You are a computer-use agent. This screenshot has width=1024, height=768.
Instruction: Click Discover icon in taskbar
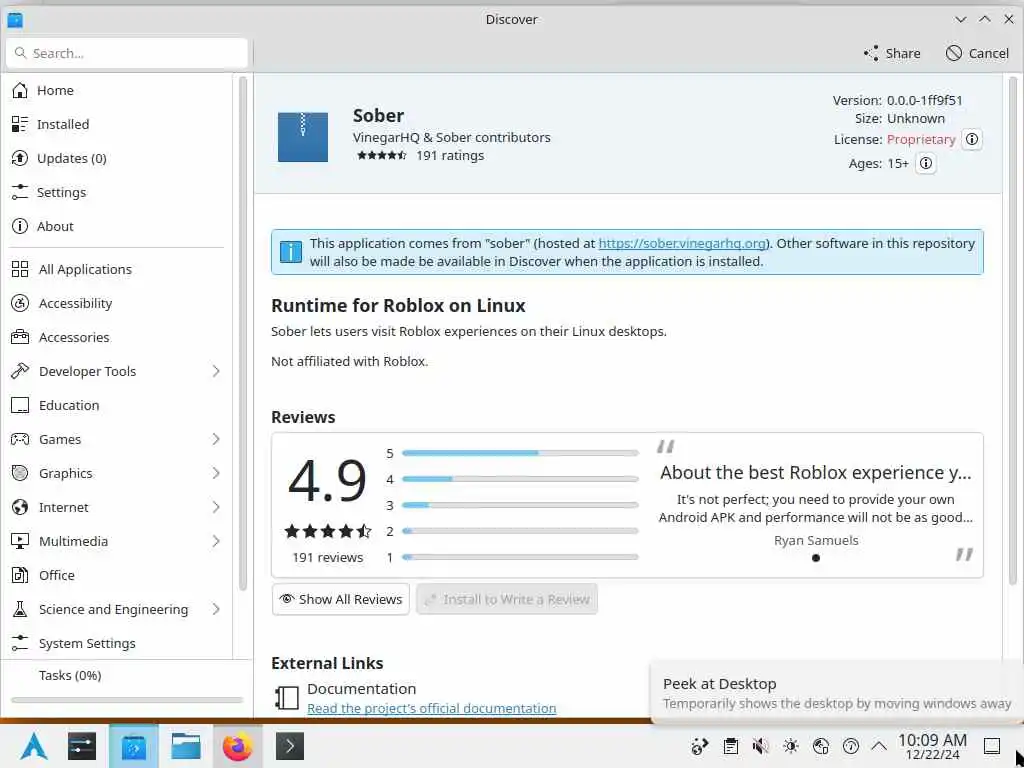(134, 746)
